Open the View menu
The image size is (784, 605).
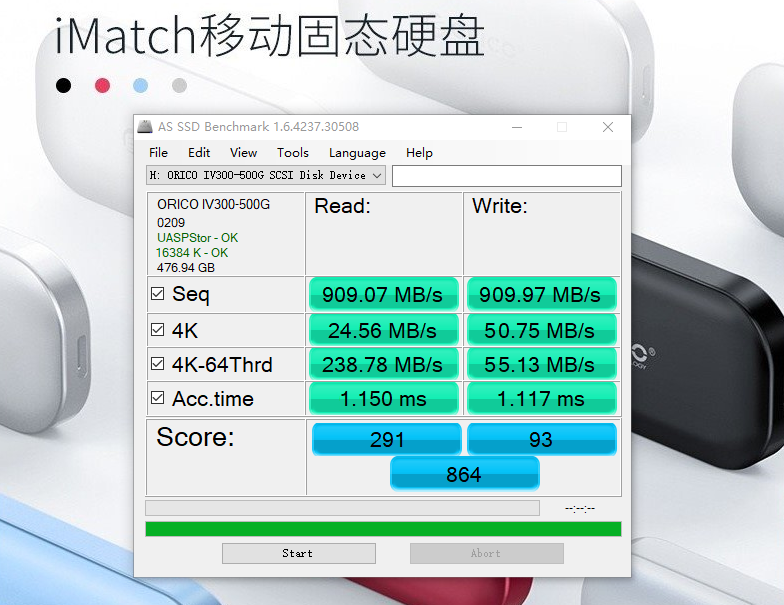(243, 152)
